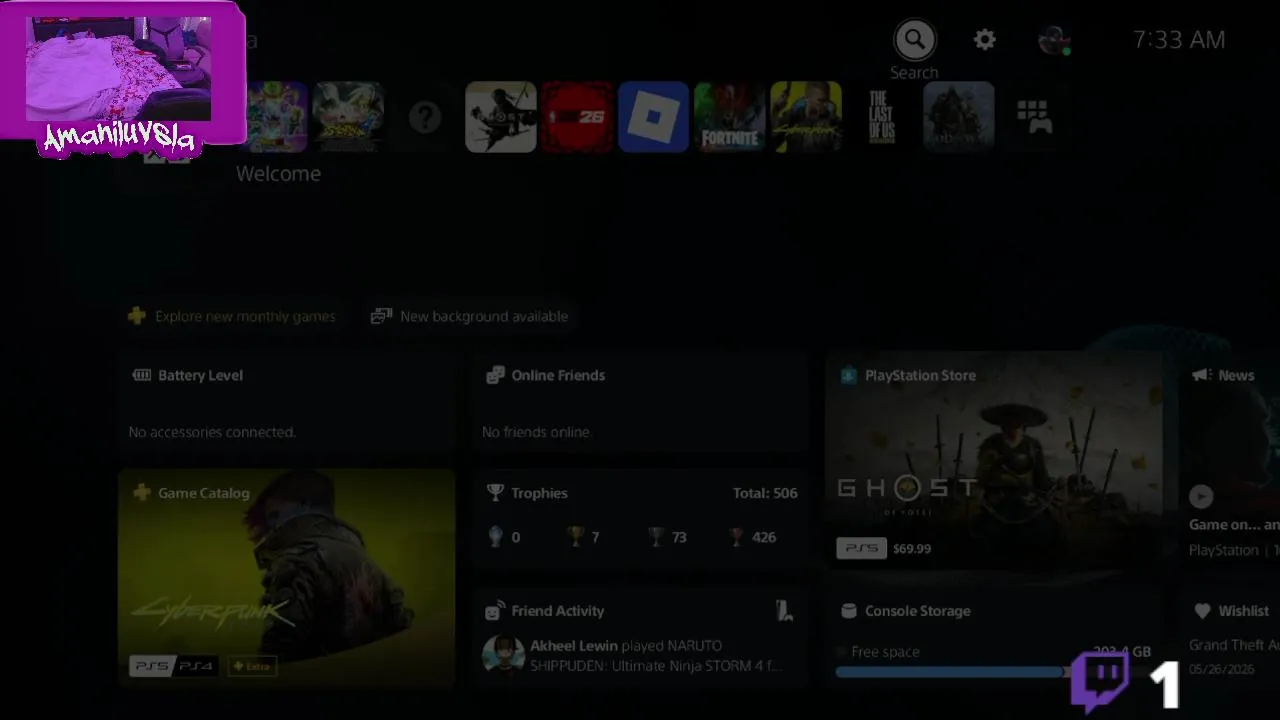
Task: Click Akheel Lewin's avatar
Action: click(503, 656)
